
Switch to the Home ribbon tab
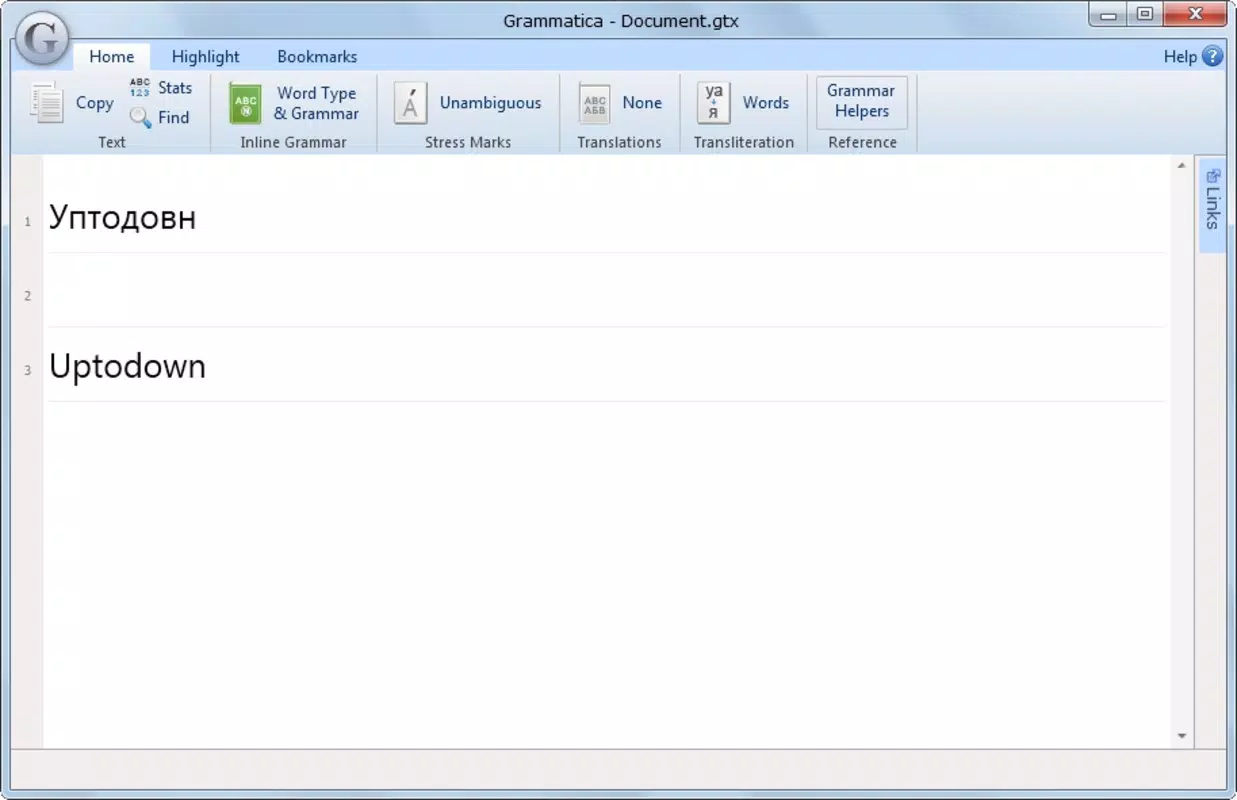(111, 56)
